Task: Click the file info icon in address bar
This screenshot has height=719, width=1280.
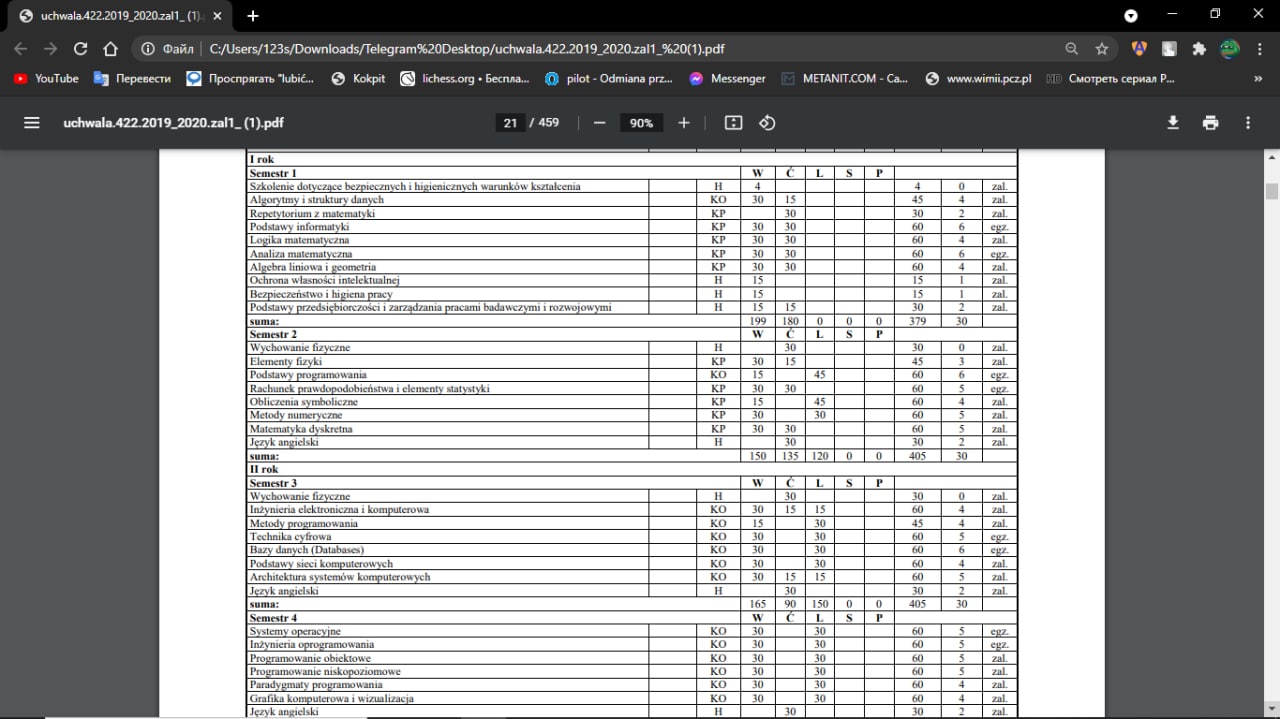Action: 147,48
